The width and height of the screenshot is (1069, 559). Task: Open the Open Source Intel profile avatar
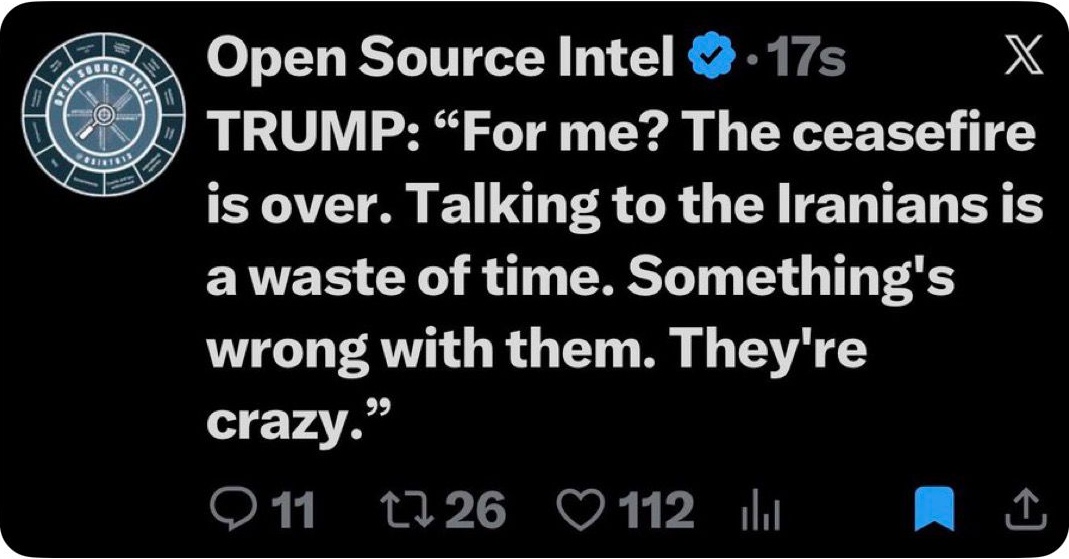click(x=104, y=114)
